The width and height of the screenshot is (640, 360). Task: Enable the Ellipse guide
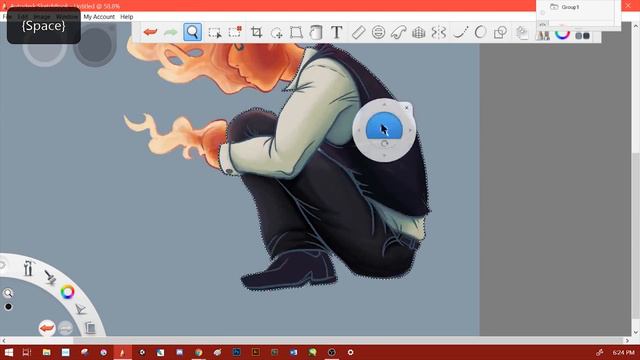coord(378,32)
